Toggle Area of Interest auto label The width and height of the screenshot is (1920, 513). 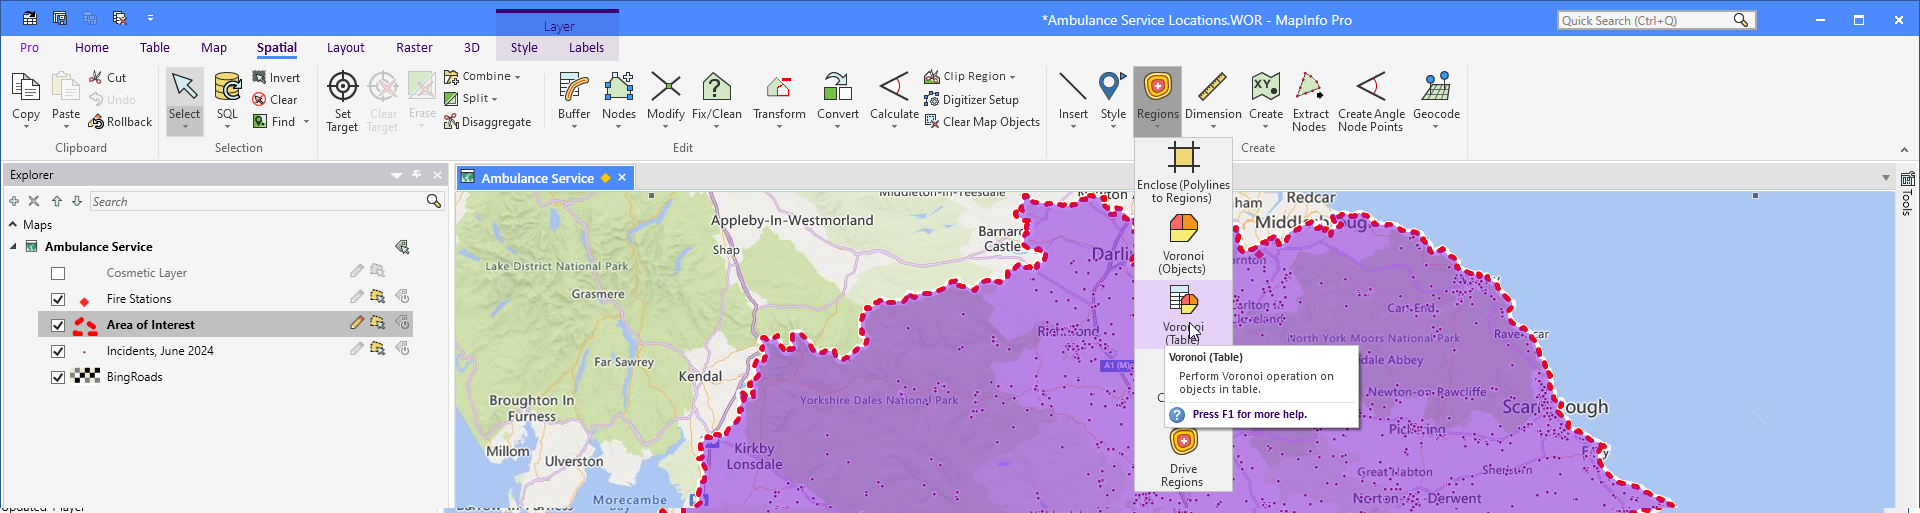click(402, 323)
